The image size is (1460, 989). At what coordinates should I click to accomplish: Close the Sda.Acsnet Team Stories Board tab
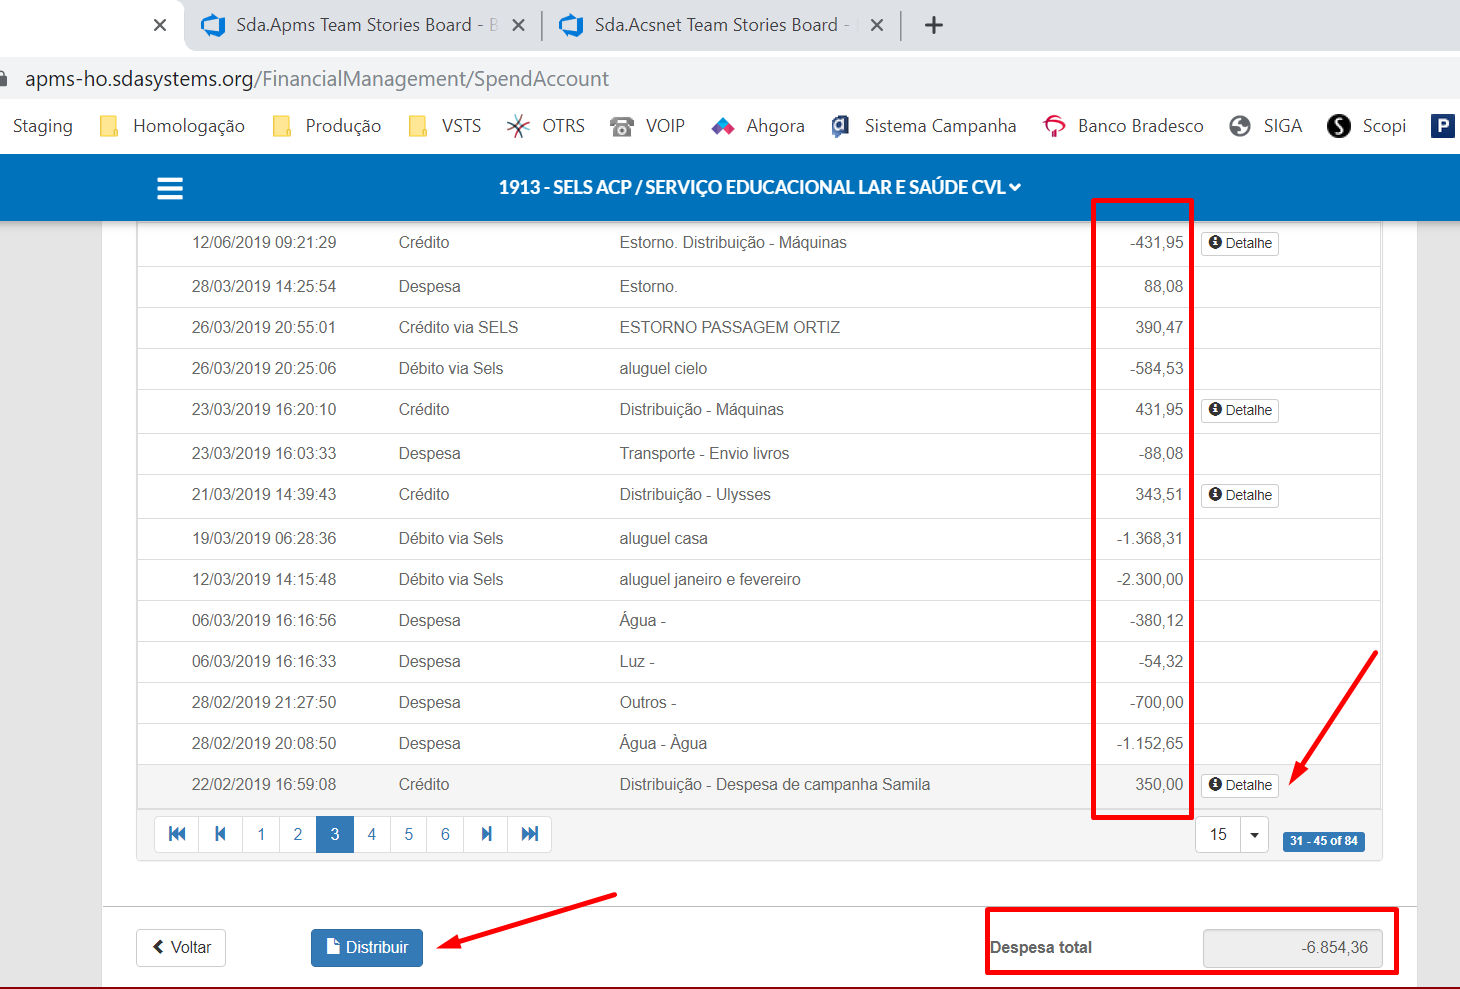coord(877,25)
